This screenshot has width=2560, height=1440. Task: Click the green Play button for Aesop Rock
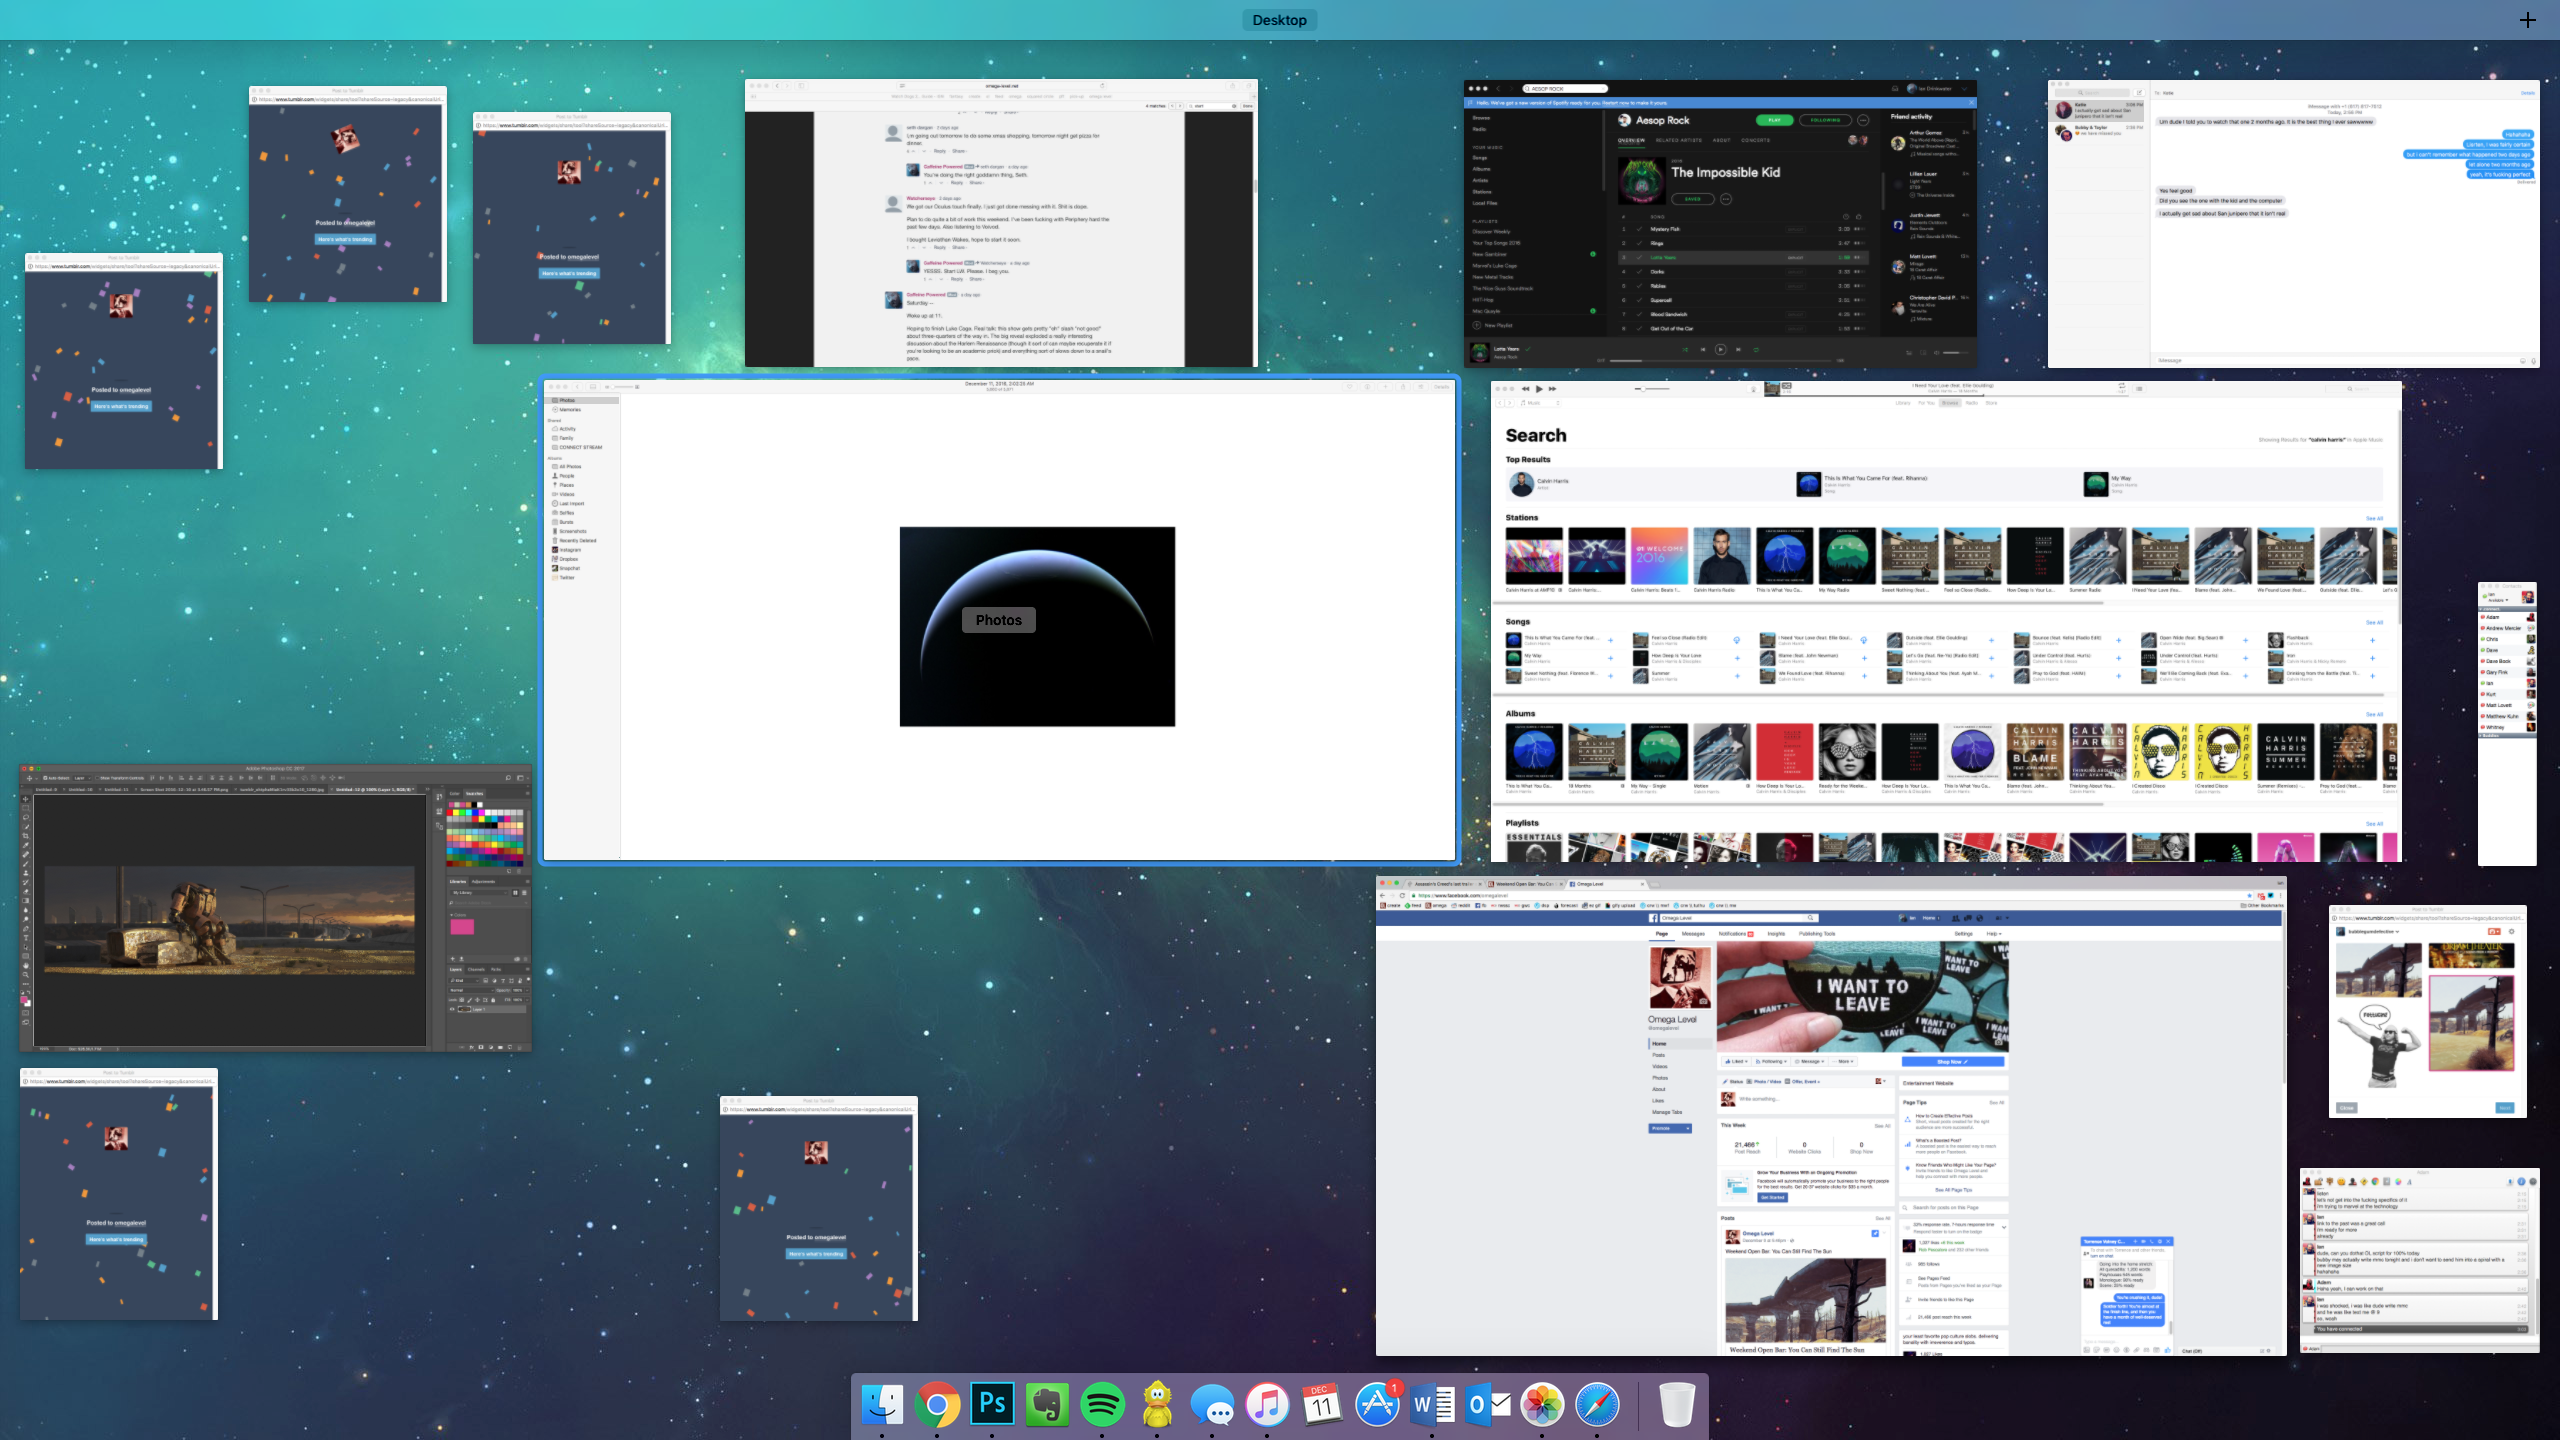1775,120
